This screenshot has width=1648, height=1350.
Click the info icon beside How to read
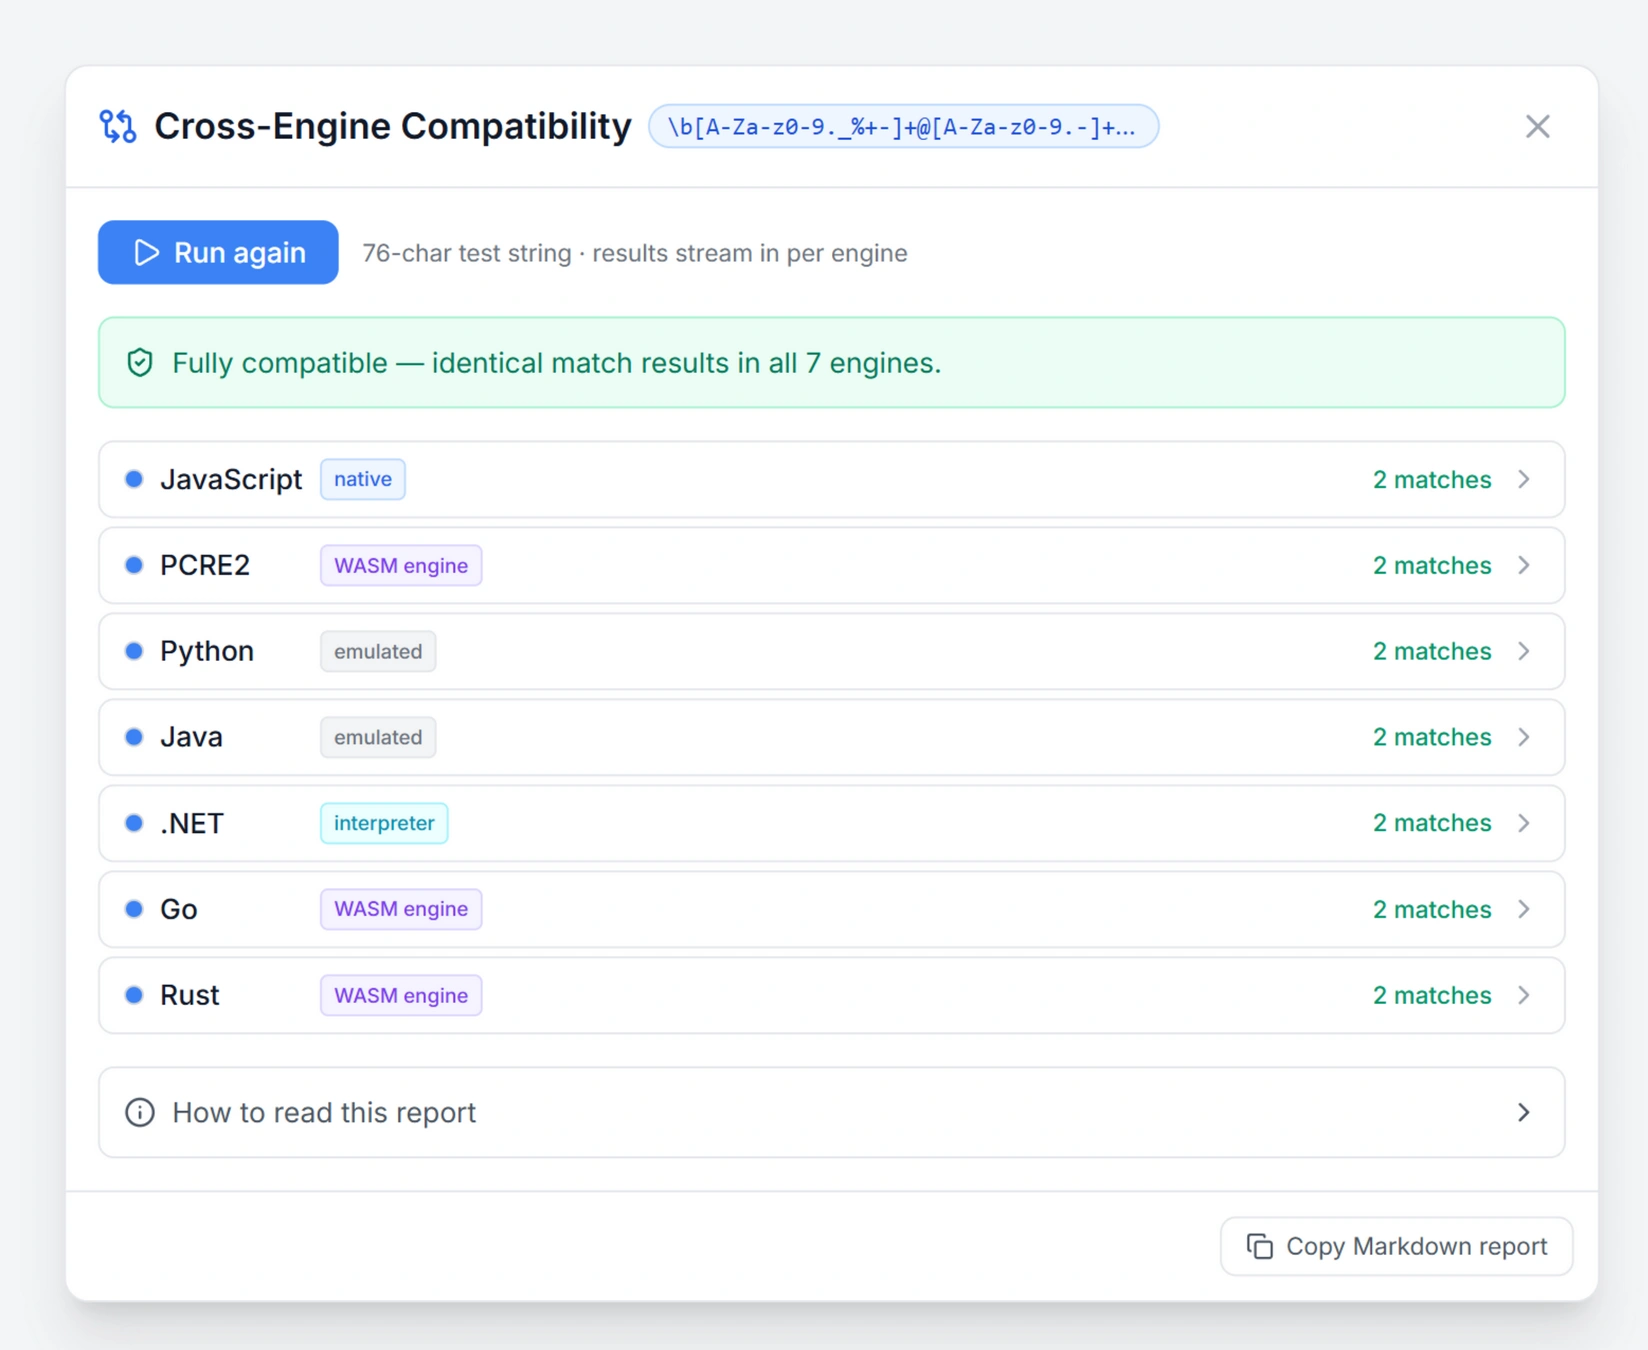[140, 1112]
